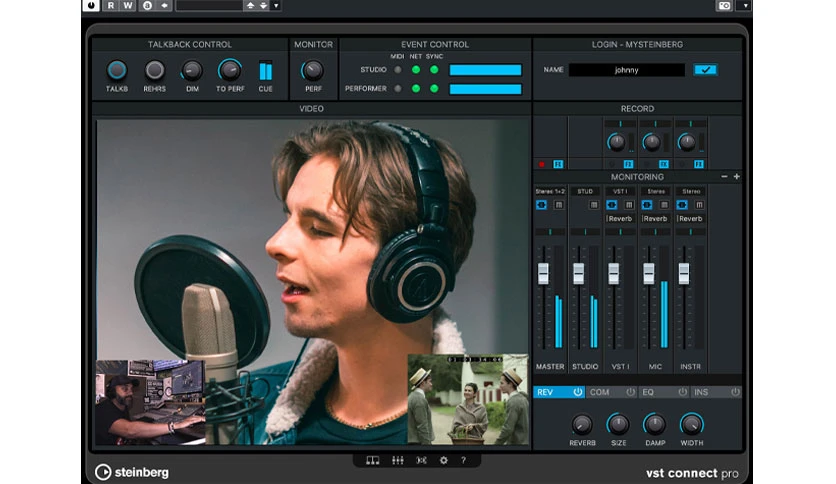Image resolution: width=836 pixels, height=484 pixels.
Task: Open the MIC channel Stereo selector
Action: [x=655, y=191]
